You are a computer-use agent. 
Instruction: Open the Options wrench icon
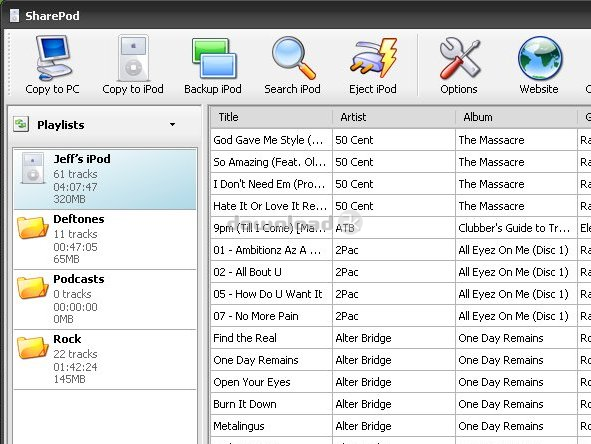coord(459,58)
